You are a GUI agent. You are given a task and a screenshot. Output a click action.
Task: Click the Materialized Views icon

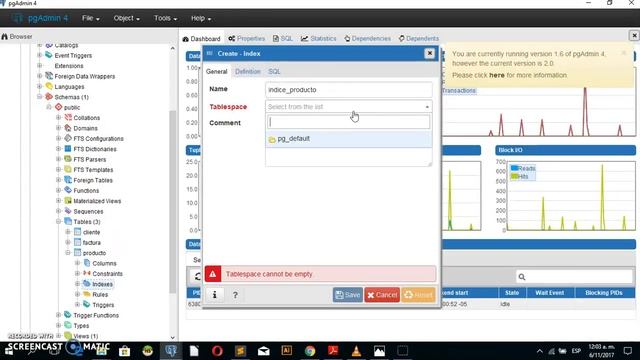click(68, 201)
